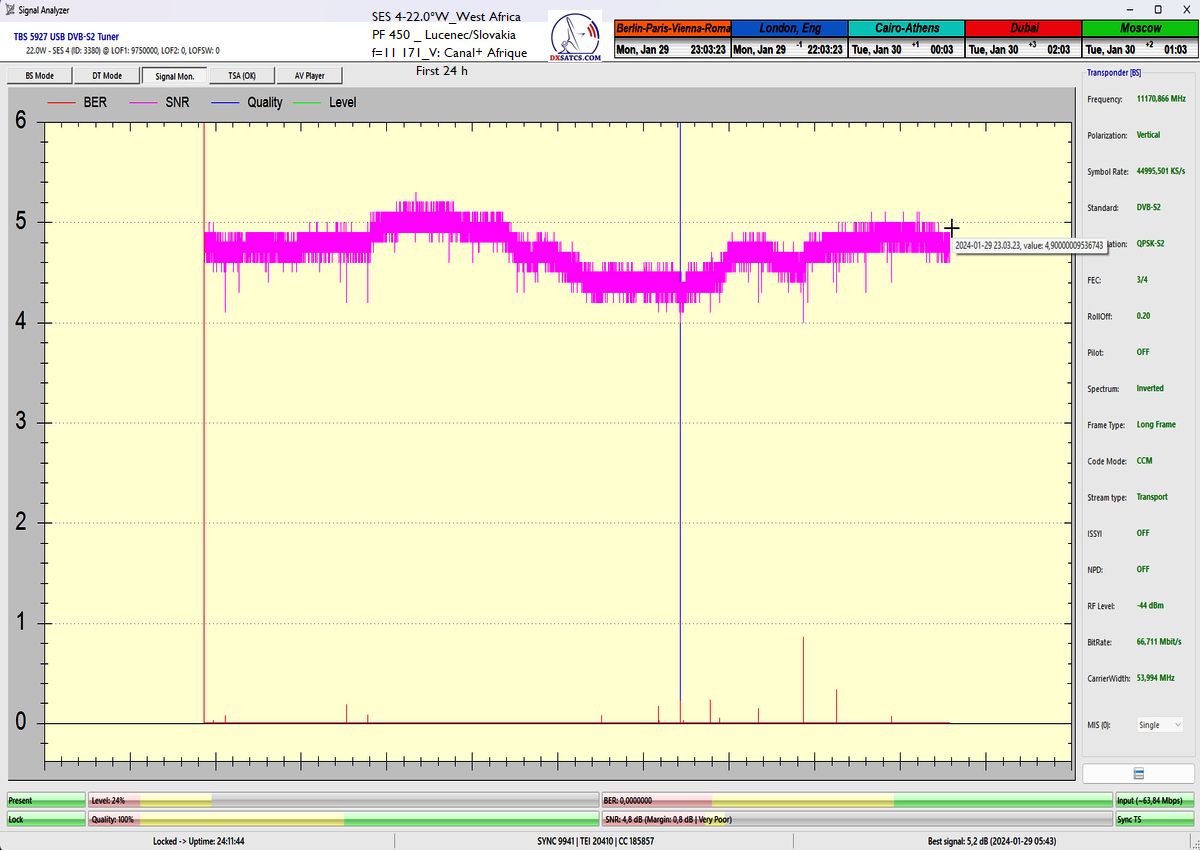Click the Present status indicator

(45, 800)
